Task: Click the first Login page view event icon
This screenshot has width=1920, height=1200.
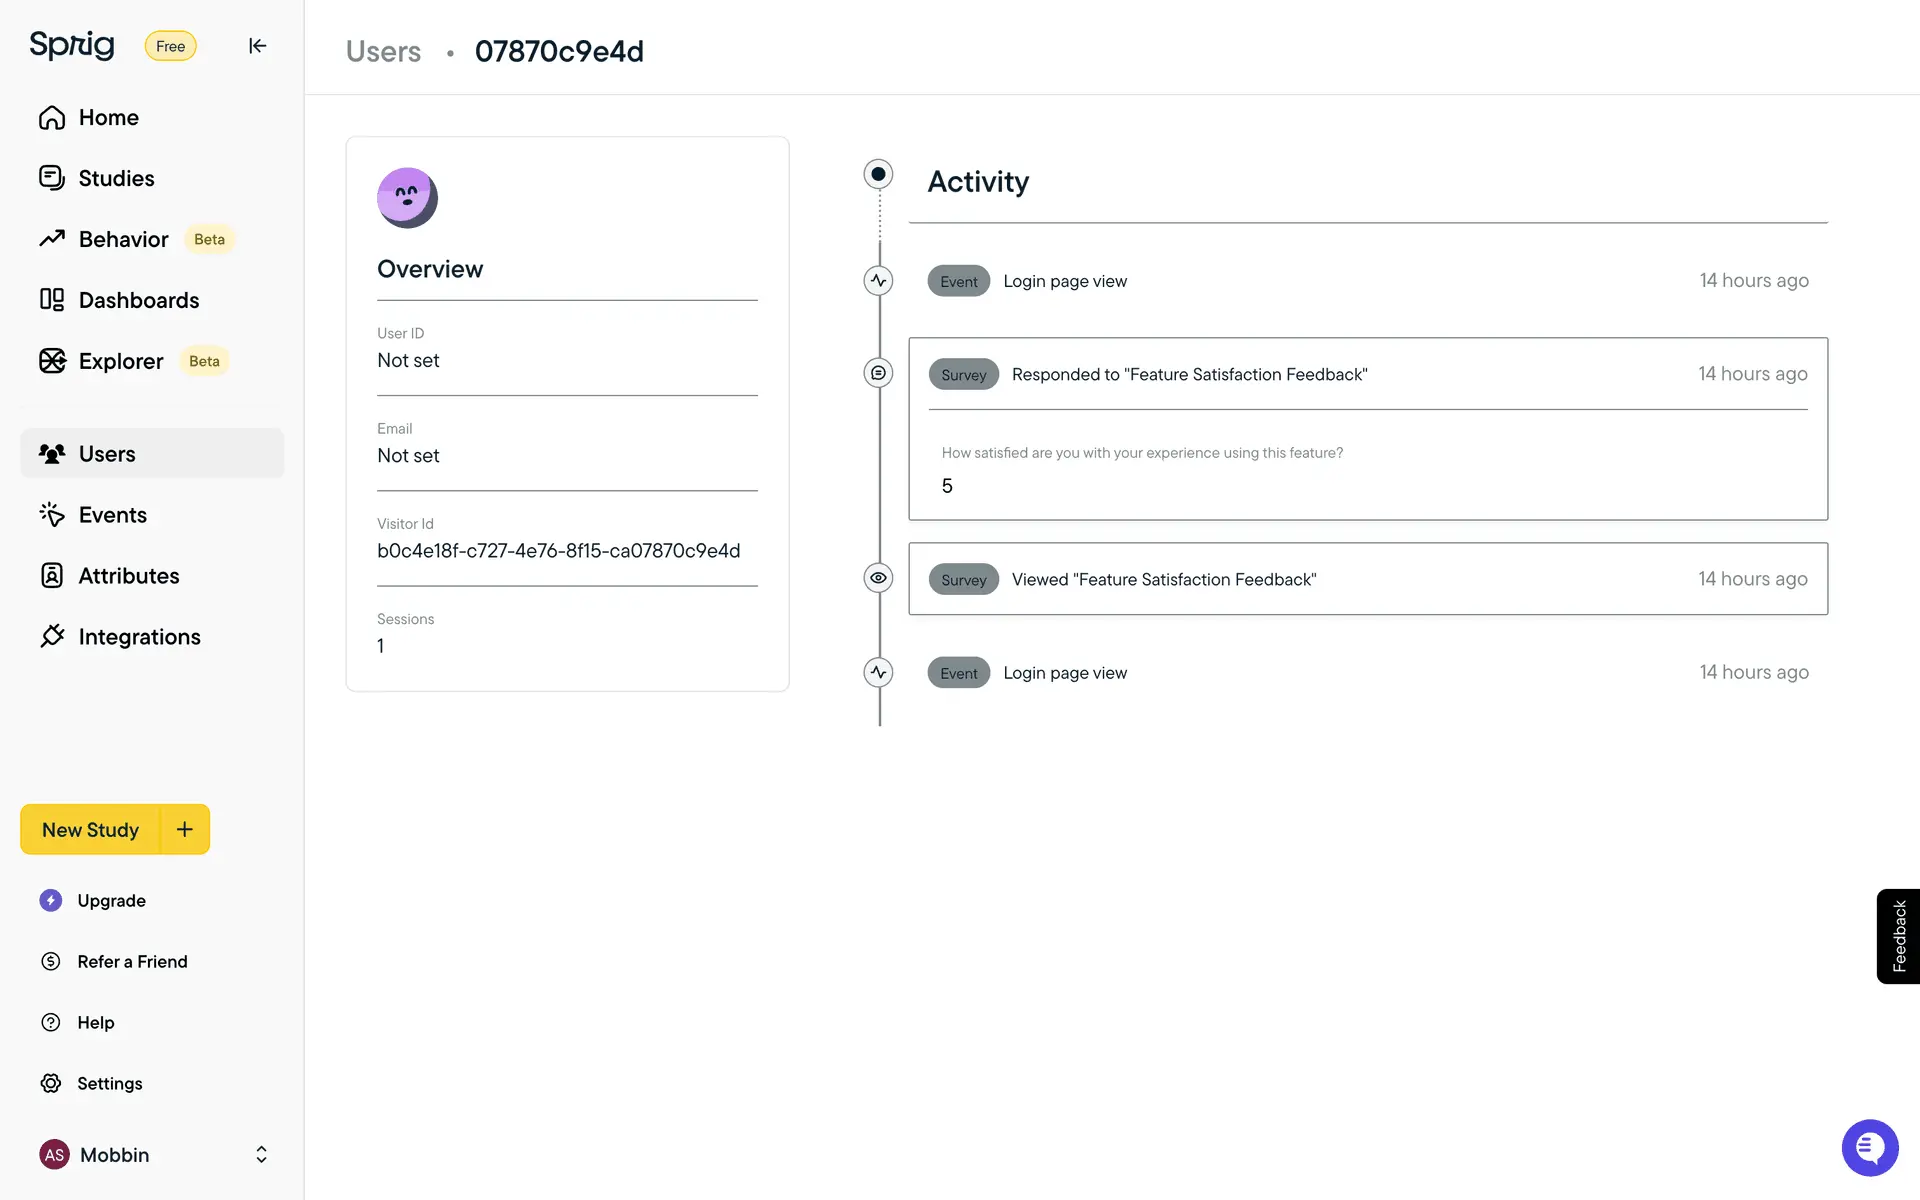Action: pos(878,281)
